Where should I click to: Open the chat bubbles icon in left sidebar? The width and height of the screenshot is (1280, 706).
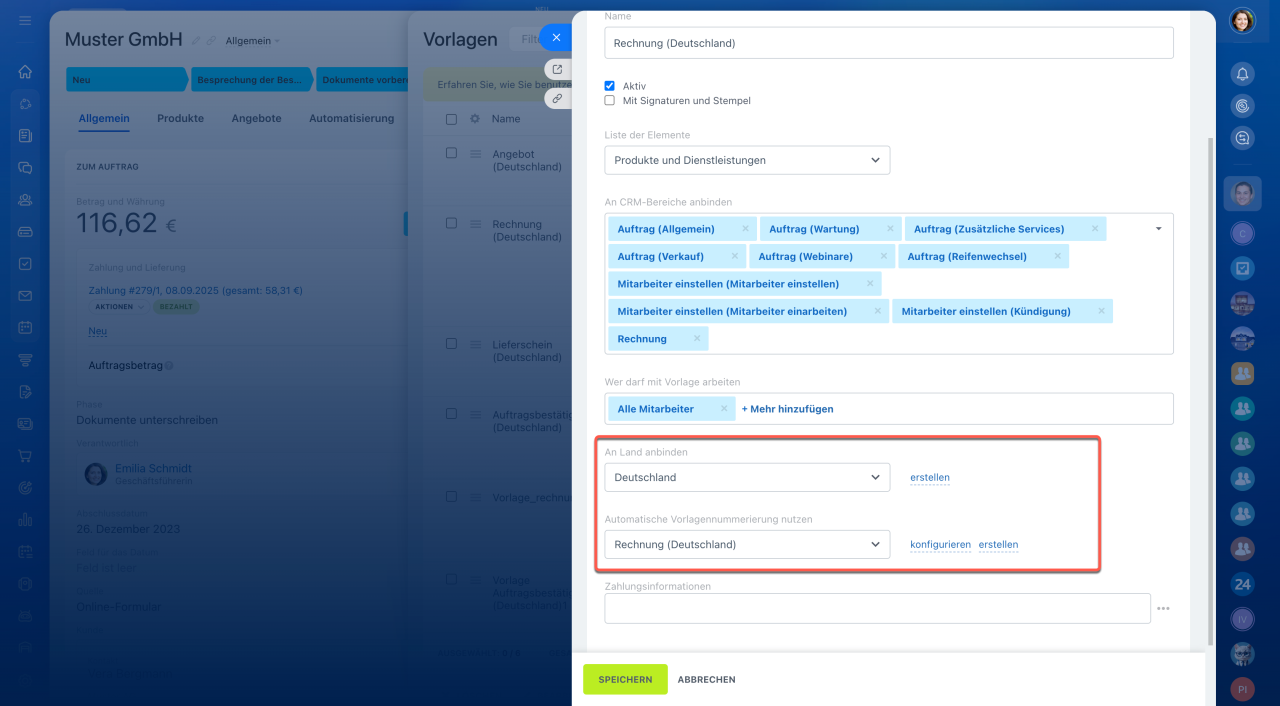(x=25, y=168)
